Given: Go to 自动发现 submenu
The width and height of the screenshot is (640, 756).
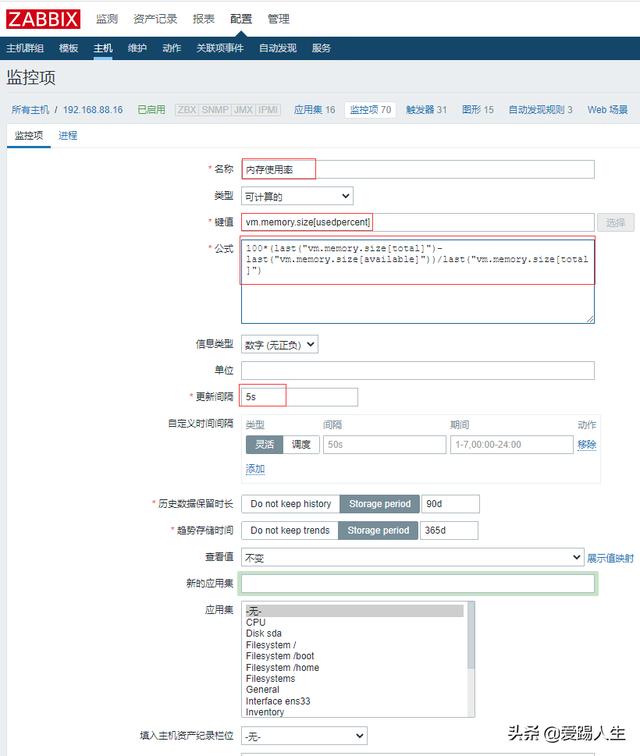Looking at the screenshot, I should pos(277,48).
